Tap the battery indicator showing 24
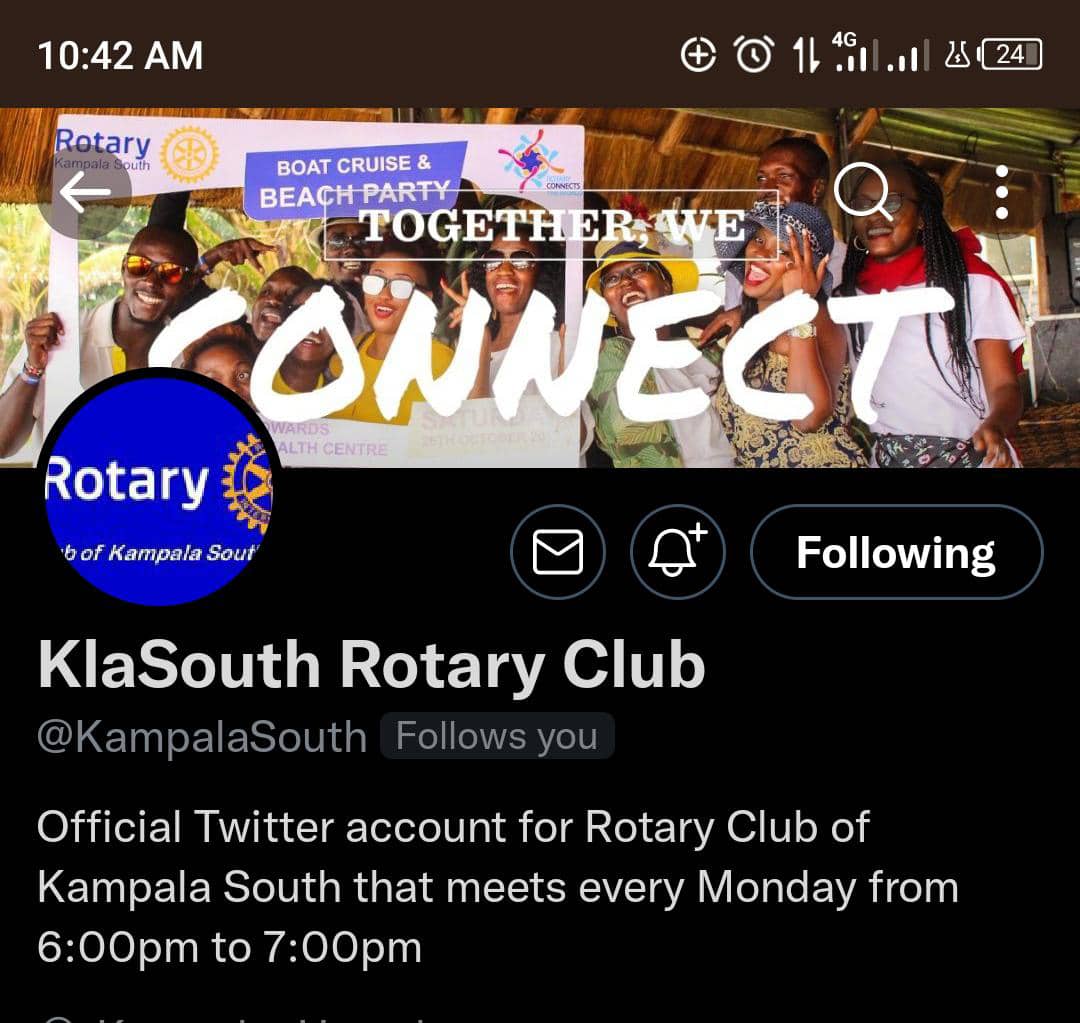Screen dimensions: 1080x1023 1010,54
